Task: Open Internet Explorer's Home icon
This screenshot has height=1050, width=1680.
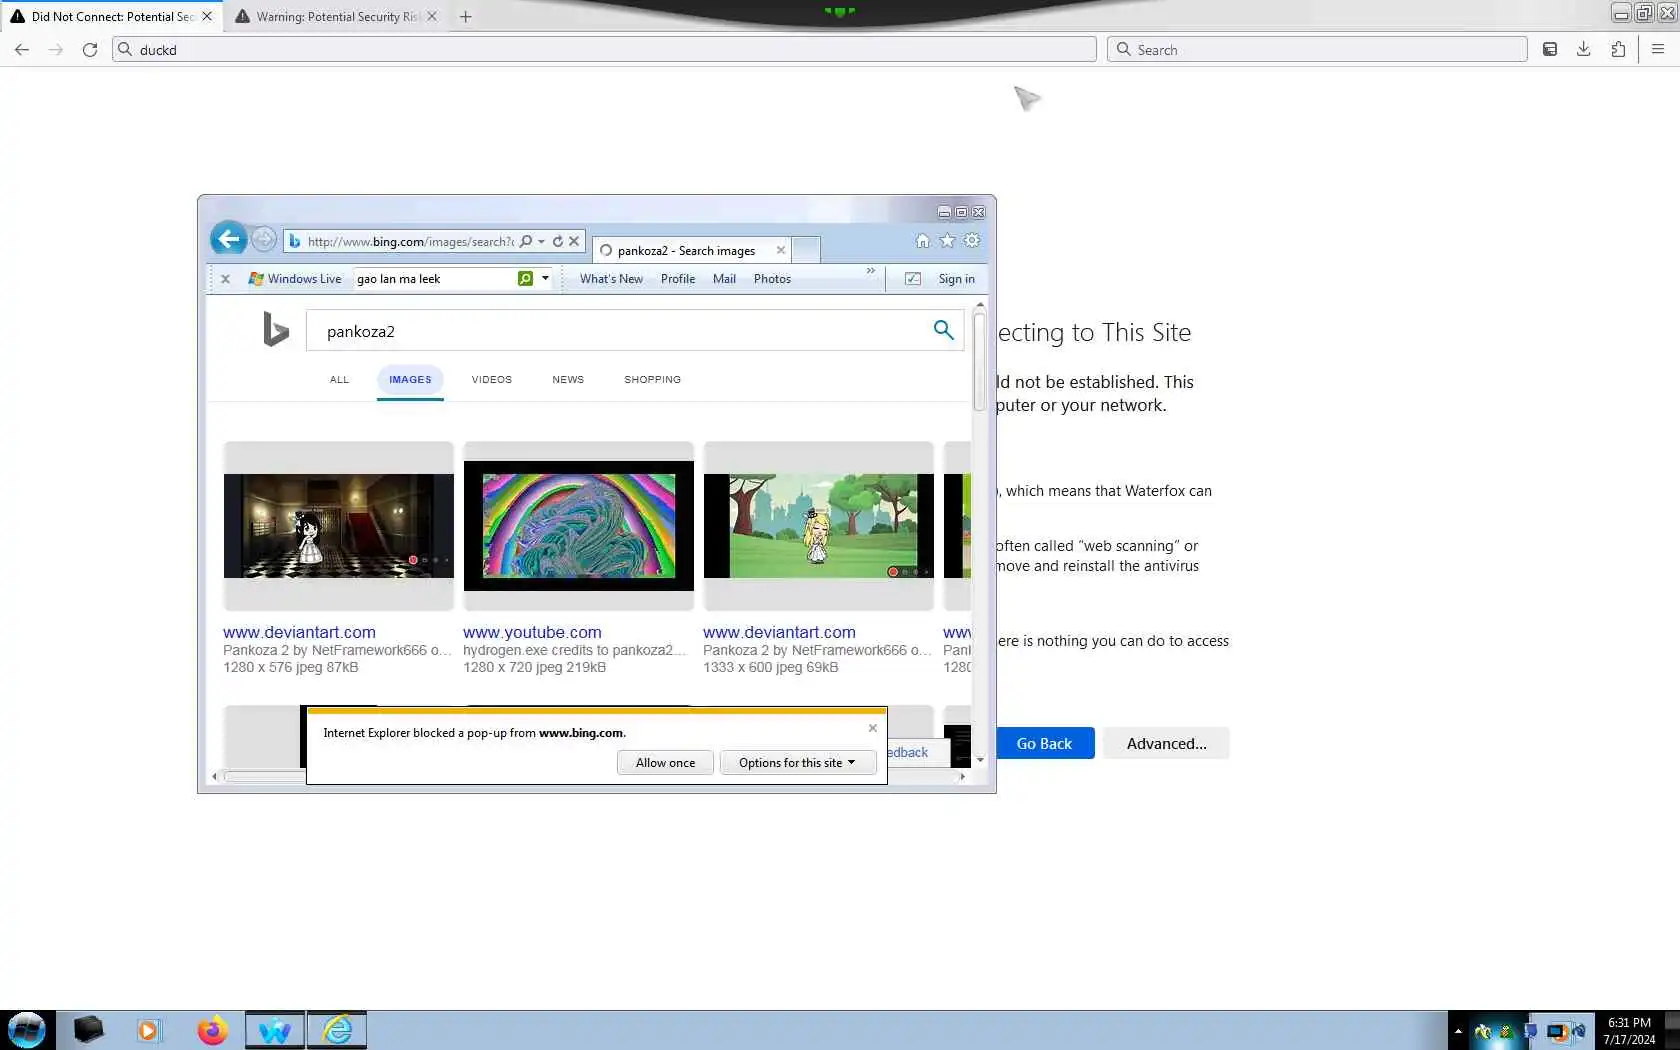Action: point(922,240)
